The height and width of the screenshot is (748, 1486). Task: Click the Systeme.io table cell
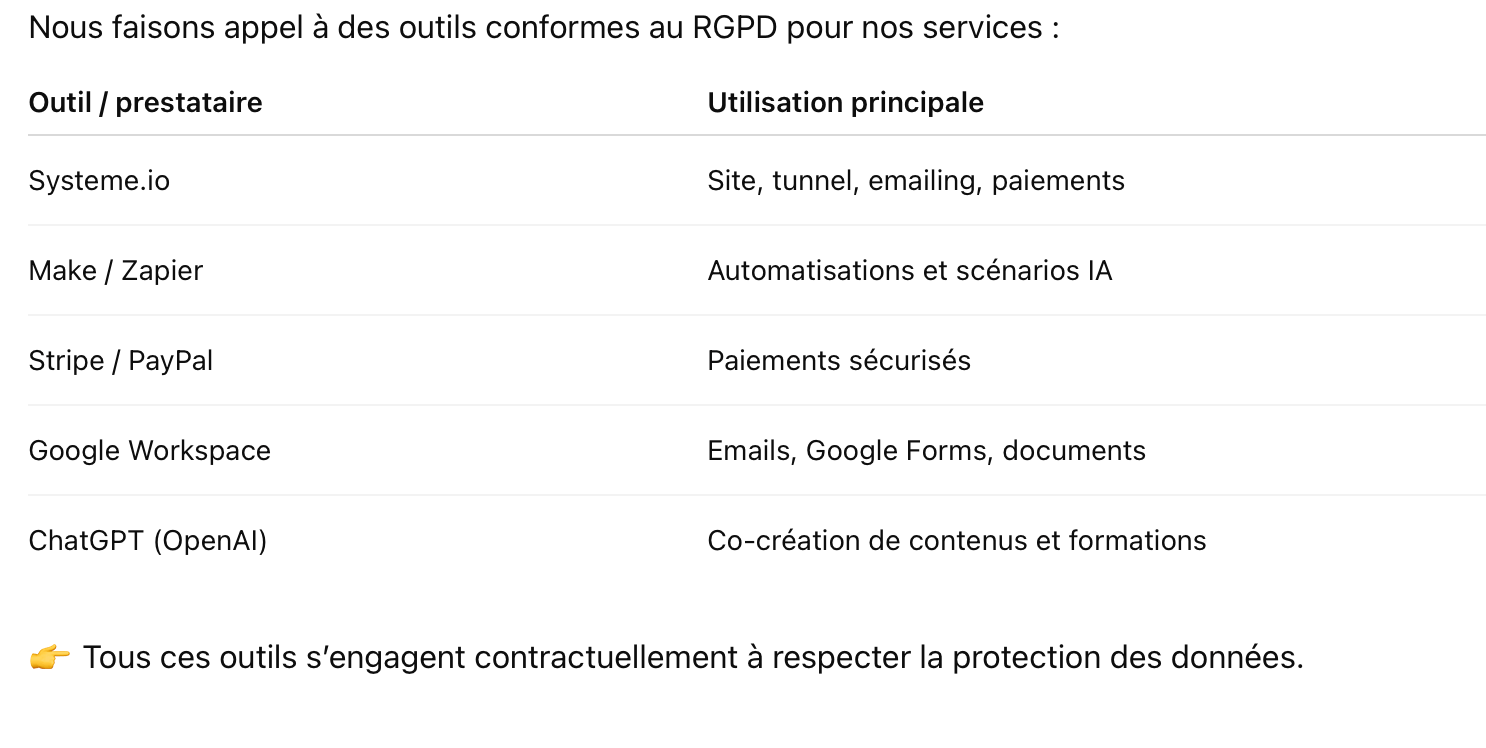[99, 181]
